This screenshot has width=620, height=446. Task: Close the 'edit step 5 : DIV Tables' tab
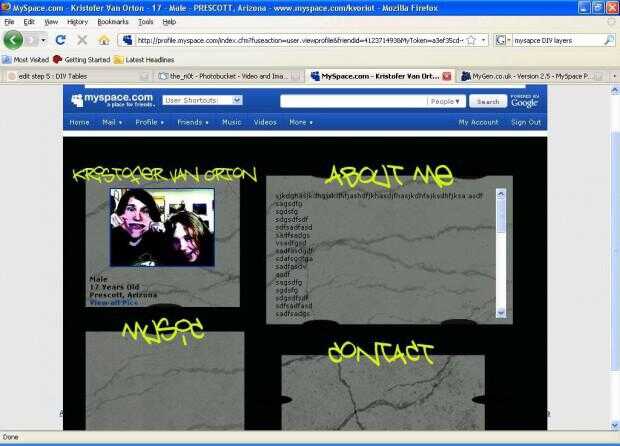tap(144, 76)
